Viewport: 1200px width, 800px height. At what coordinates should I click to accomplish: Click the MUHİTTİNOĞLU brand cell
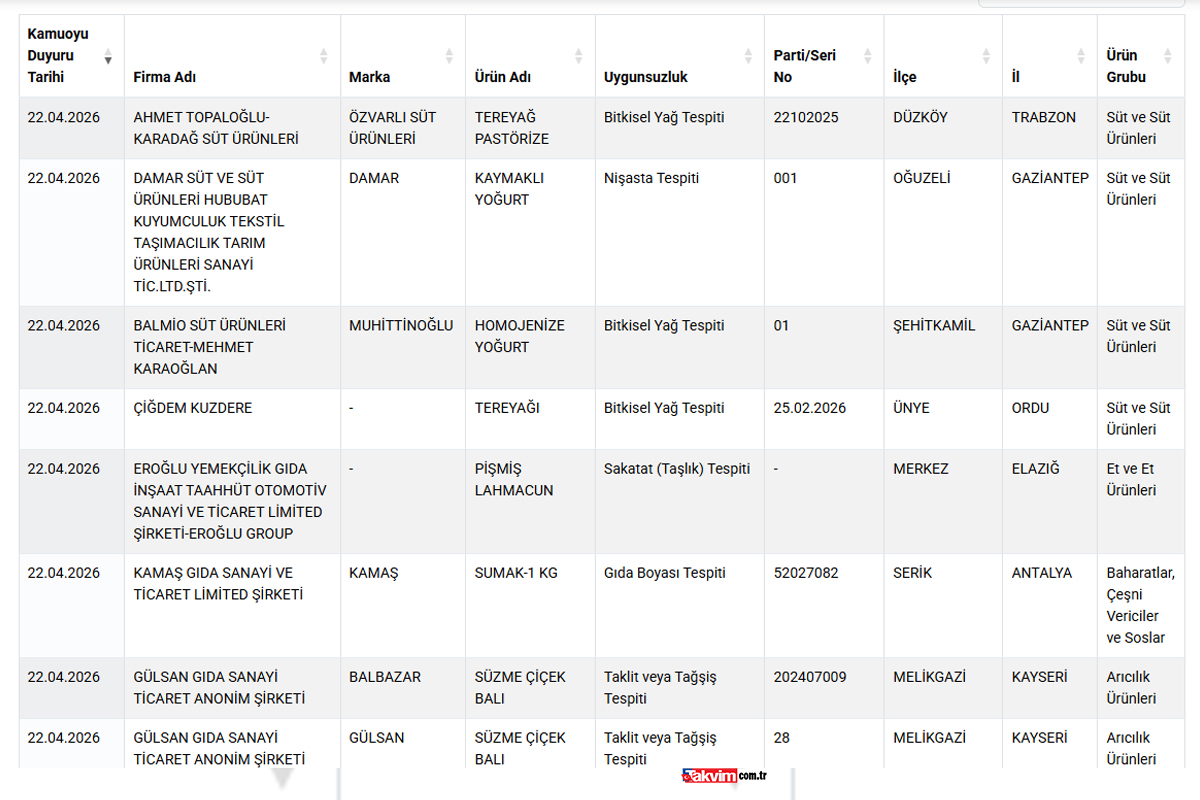click(x=401, y=326)
